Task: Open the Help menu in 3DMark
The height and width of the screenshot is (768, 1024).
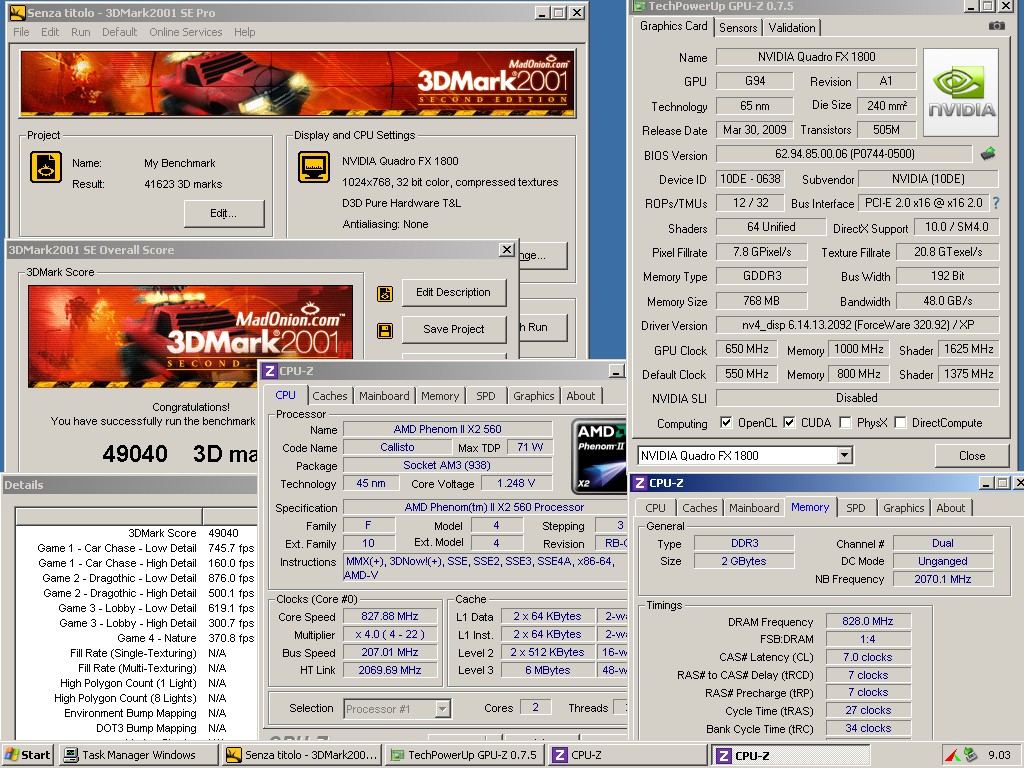Action: pyautogui.click(x=245, y=32)
